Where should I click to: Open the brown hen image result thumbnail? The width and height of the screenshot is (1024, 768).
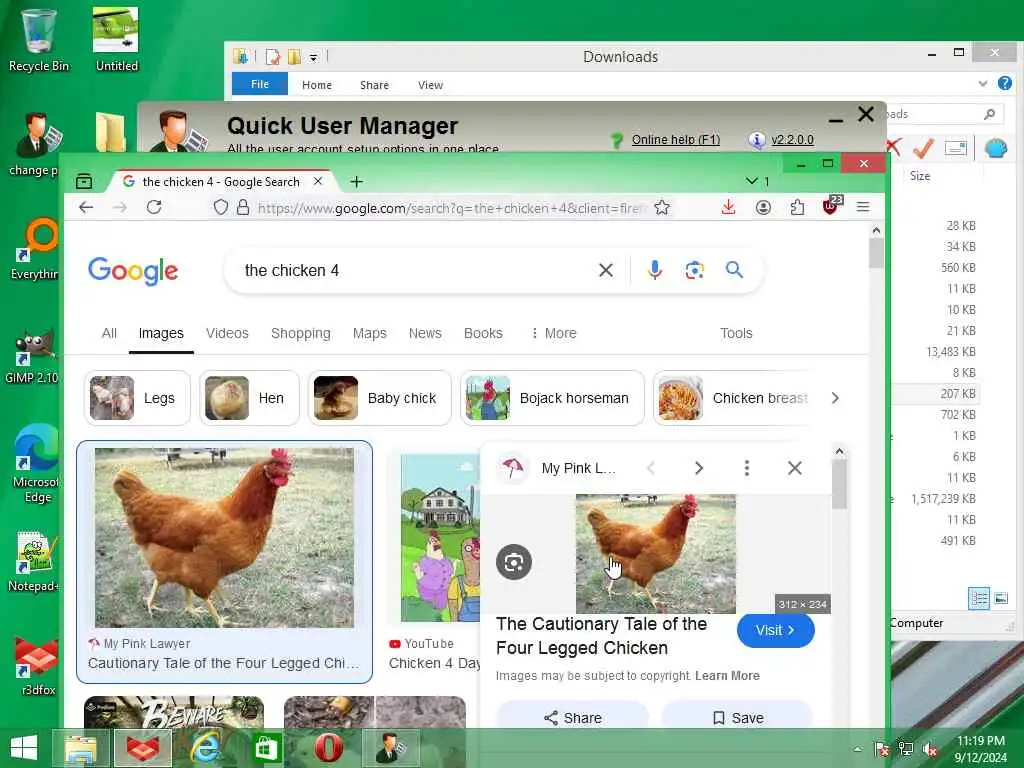click(x=224, y=537)
